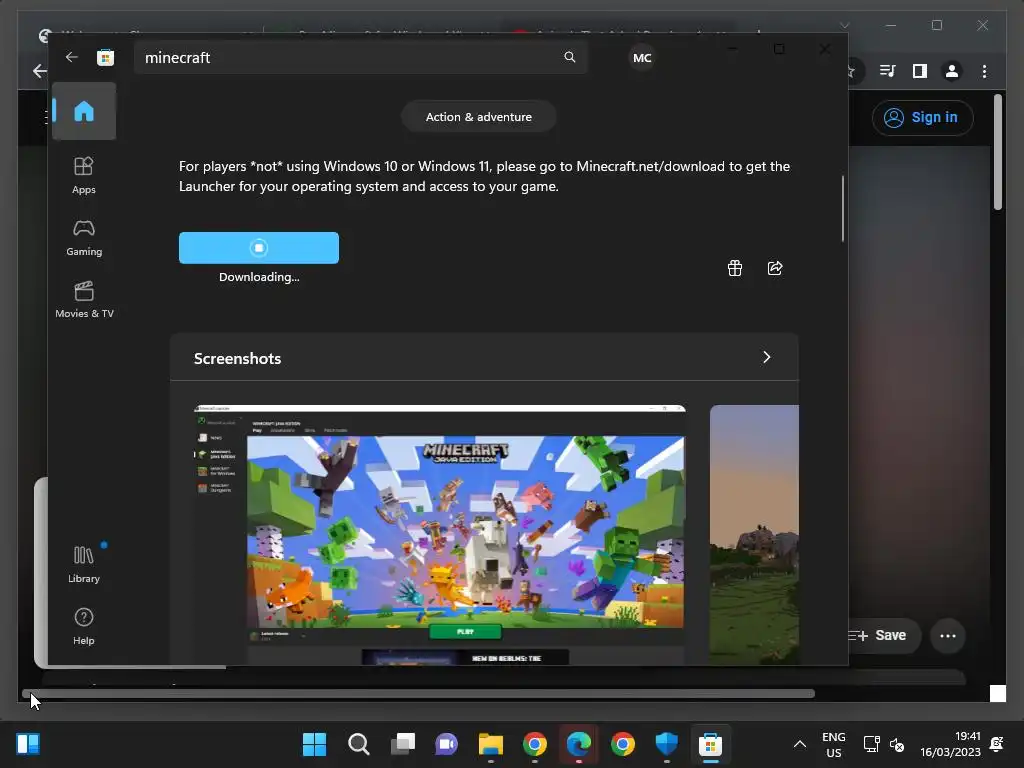The image size is (1024, 768).
Task: Click the search magnifier in Store search box
Action: click(x=569, y=57)
